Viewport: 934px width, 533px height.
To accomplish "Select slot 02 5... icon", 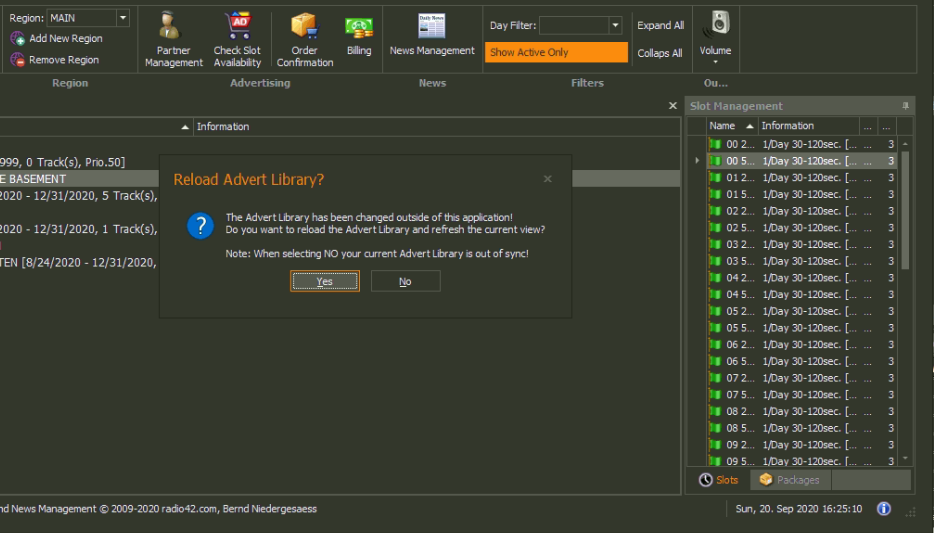I will [x=715, y=227].
